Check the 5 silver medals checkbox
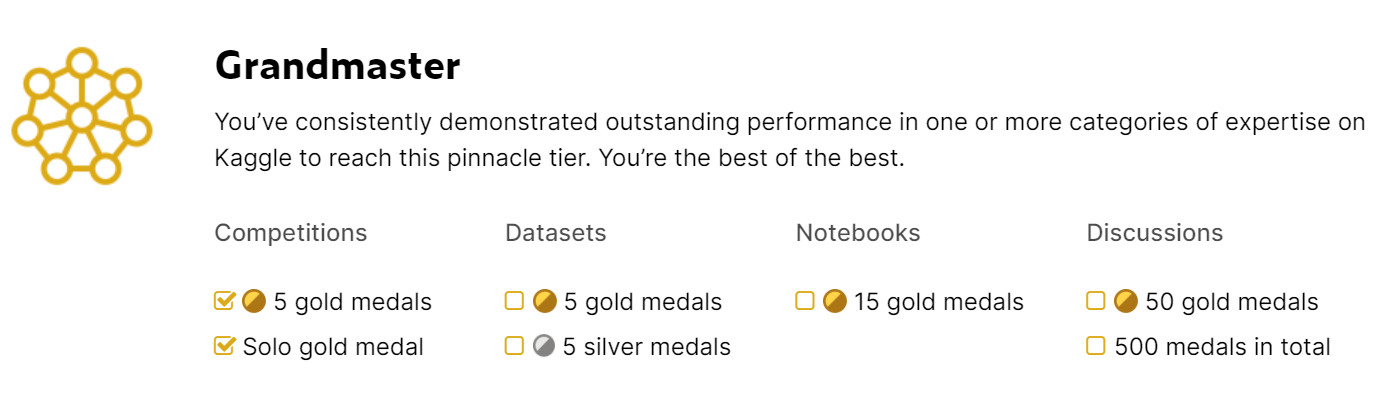 click(x=514, y=347)
